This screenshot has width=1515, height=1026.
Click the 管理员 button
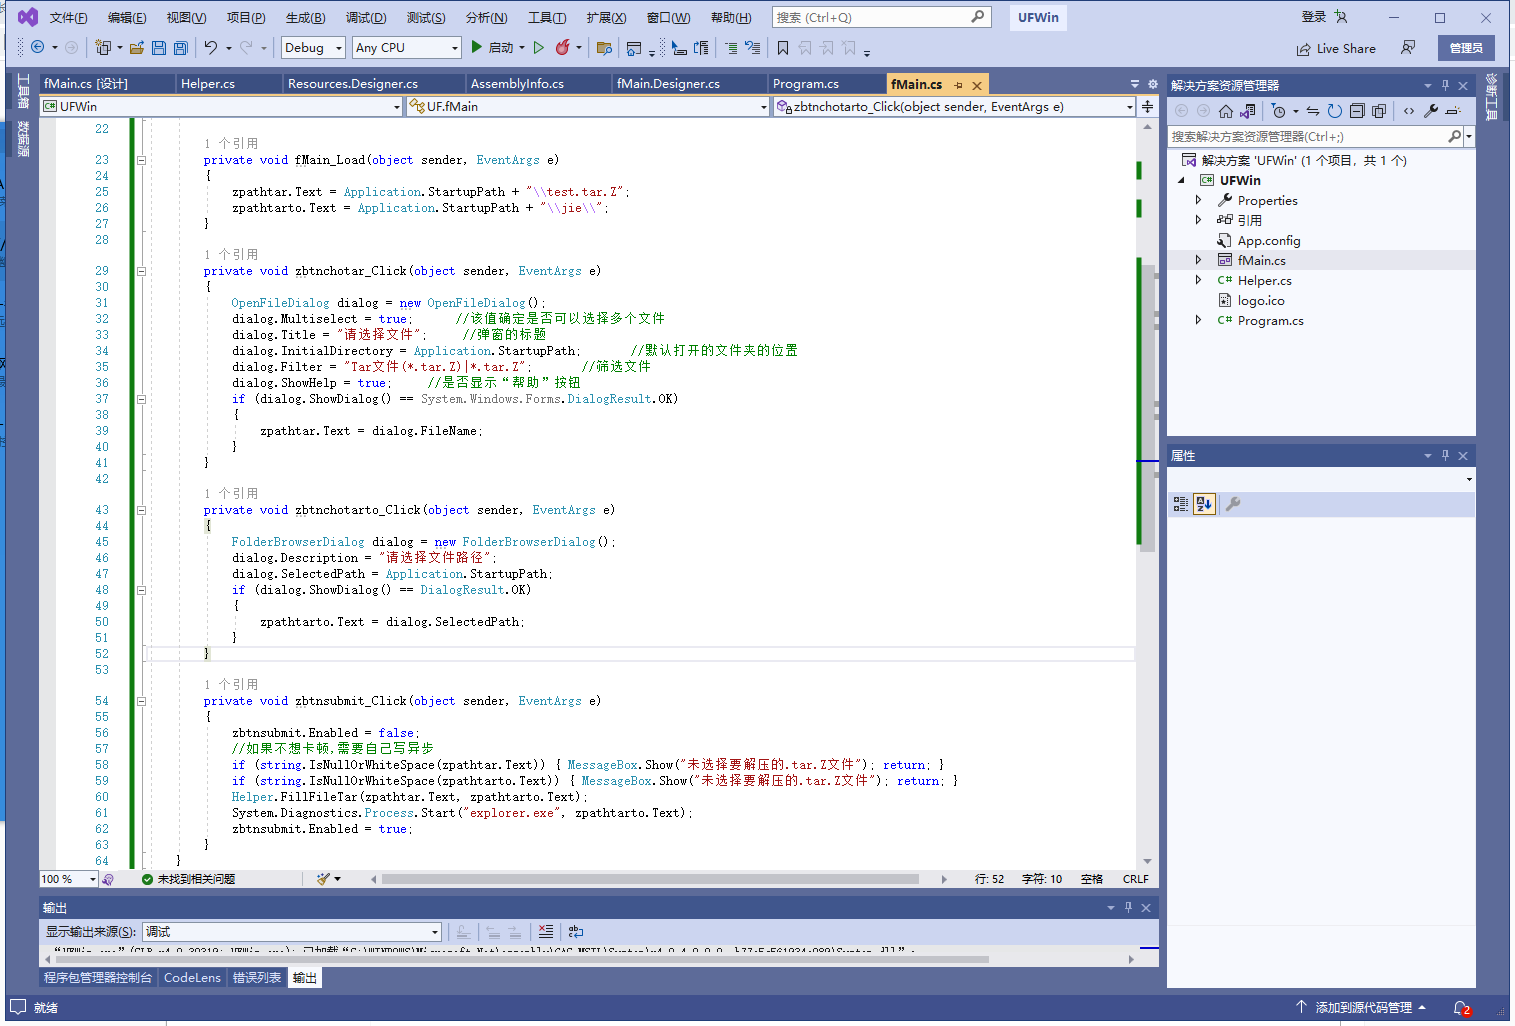(x=1466, y=48)
